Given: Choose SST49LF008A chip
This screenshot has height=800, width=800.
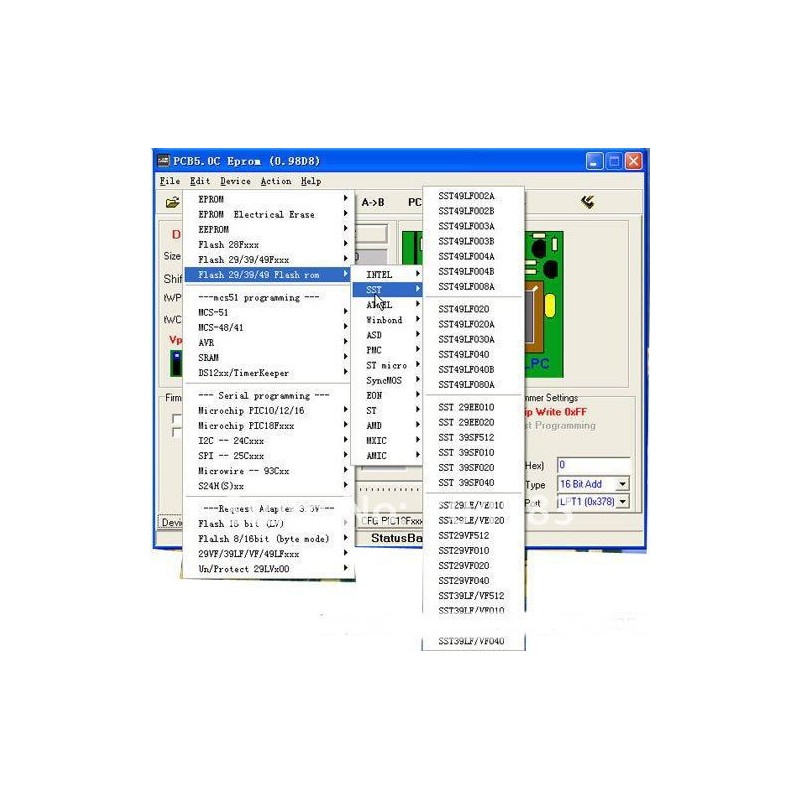Looking at the screenshot, I should 473,287.
